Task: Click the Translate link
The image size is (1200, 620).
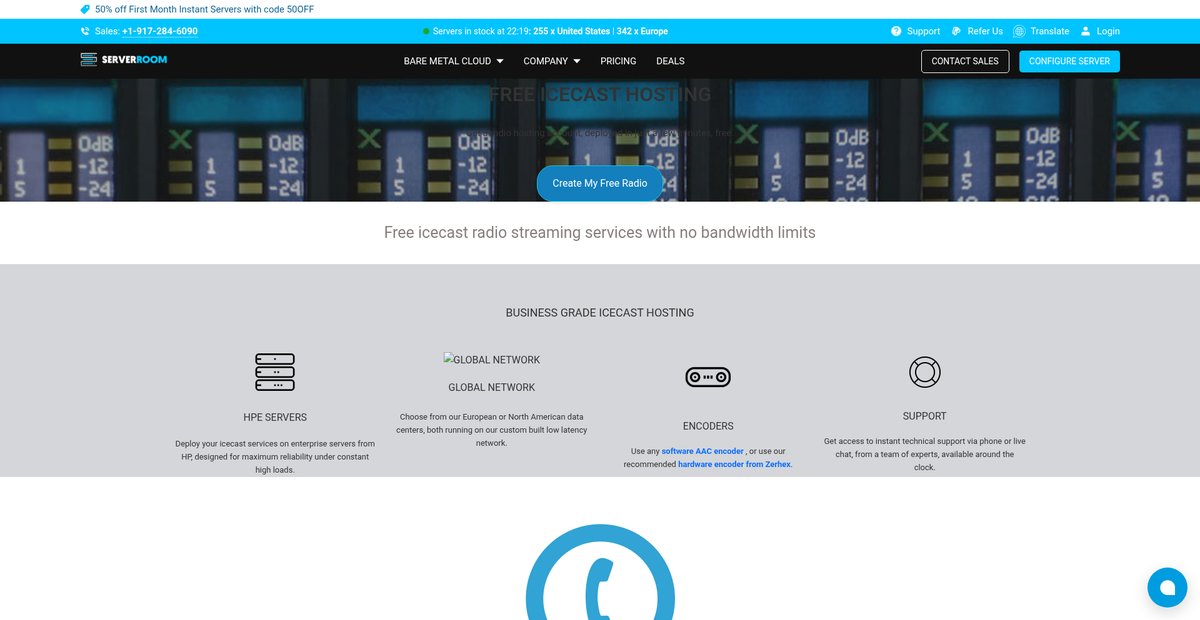Action: click(x=1050, y=31)
